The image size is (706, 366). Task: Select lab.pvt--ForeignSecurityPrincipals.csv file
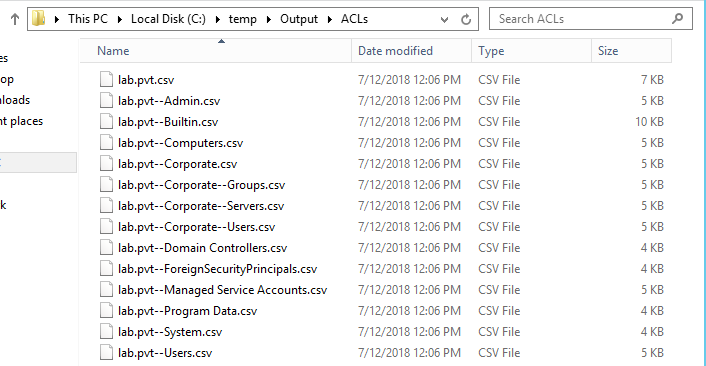217,269
